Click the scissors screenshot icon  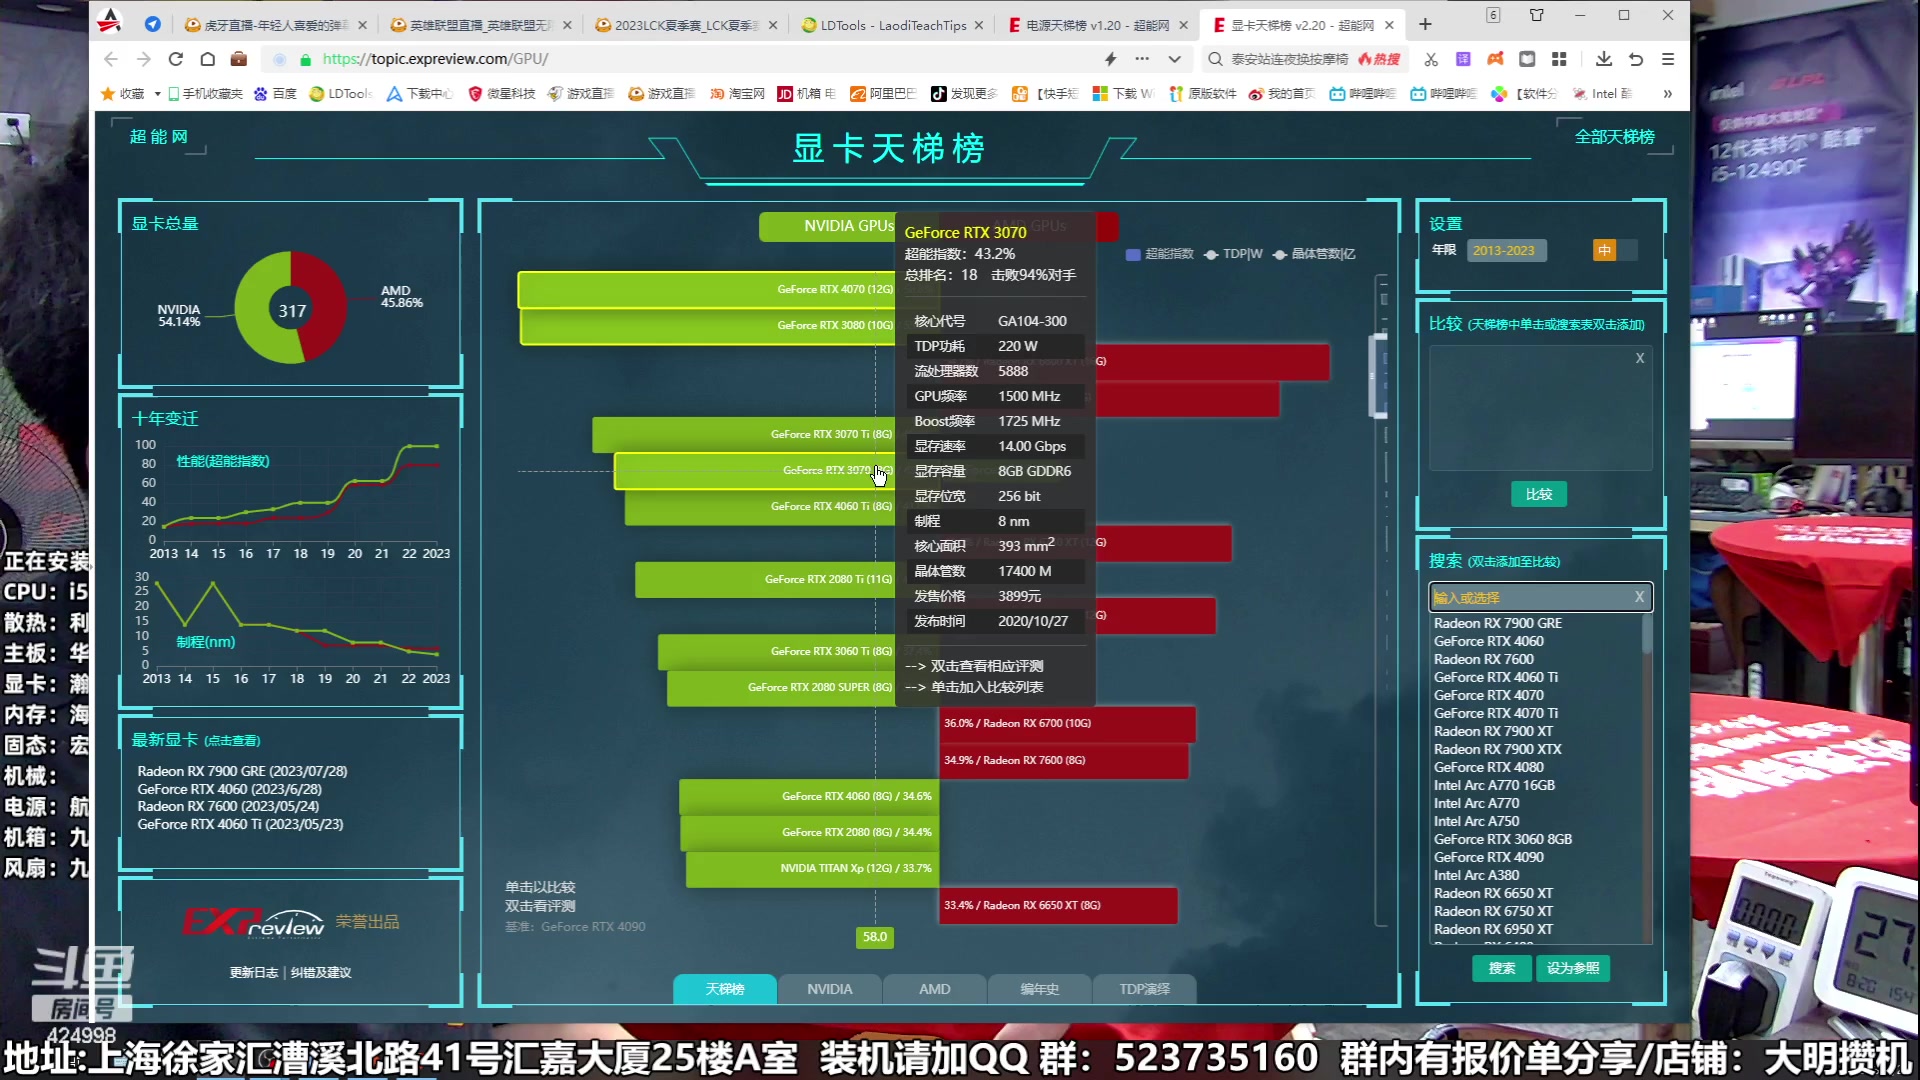click(x=1431, y=59)
